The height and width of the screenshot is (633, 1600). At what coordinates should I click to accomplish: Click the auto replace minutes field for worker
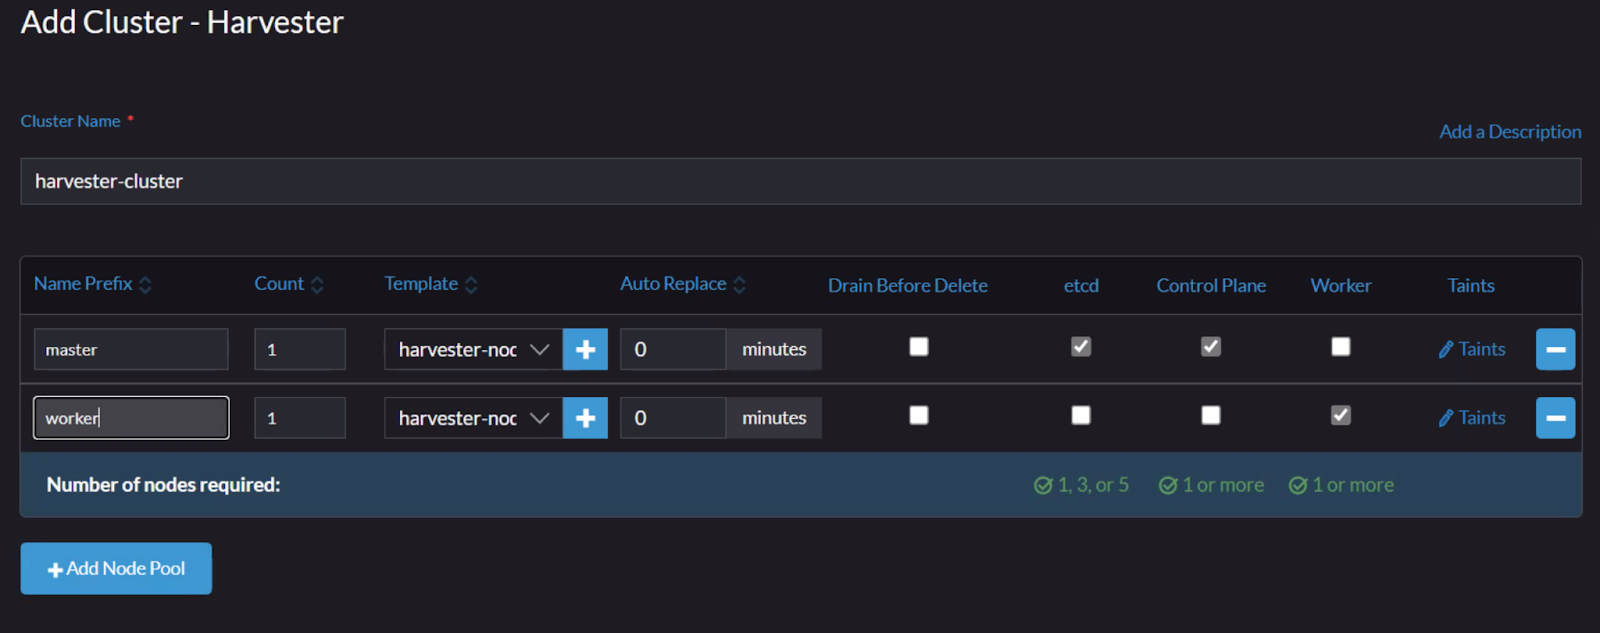coord(673,418)
